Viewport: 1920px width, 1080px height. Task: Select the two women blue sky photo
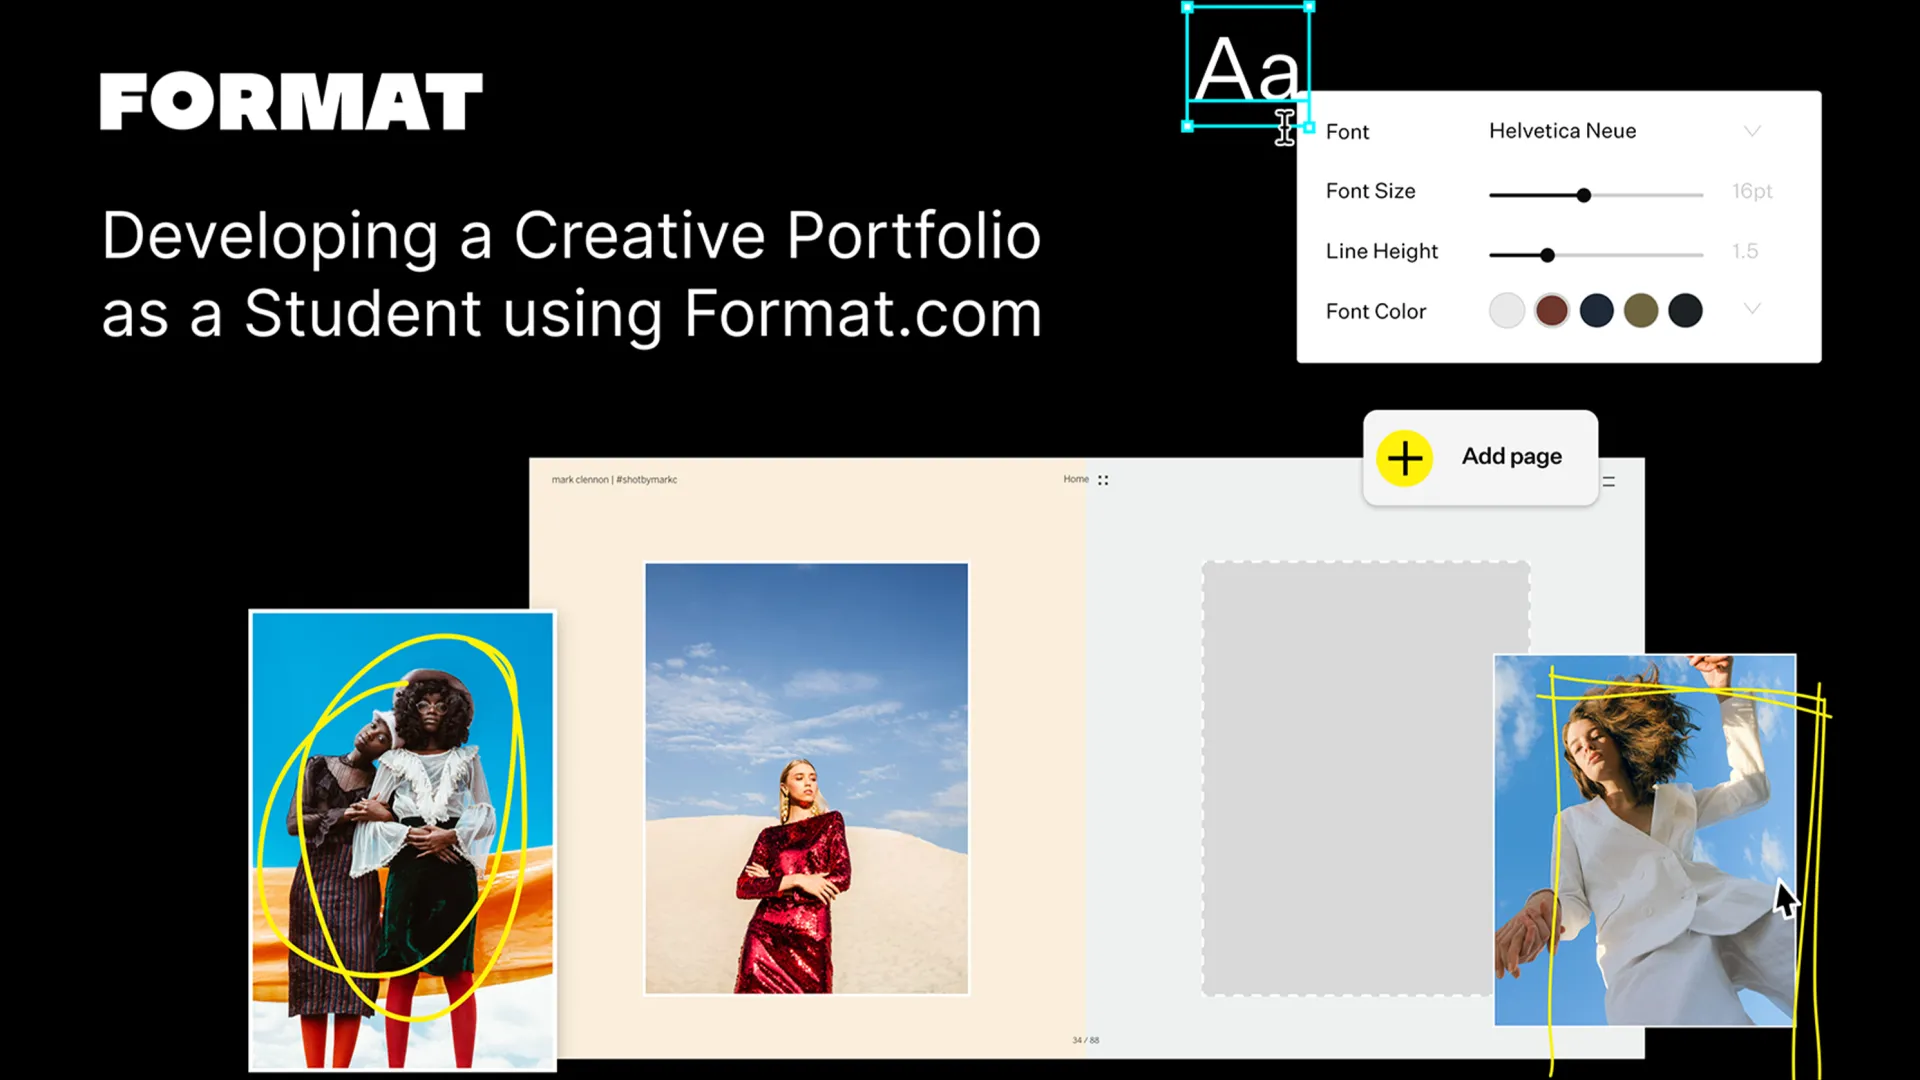(x=402, y=841)
